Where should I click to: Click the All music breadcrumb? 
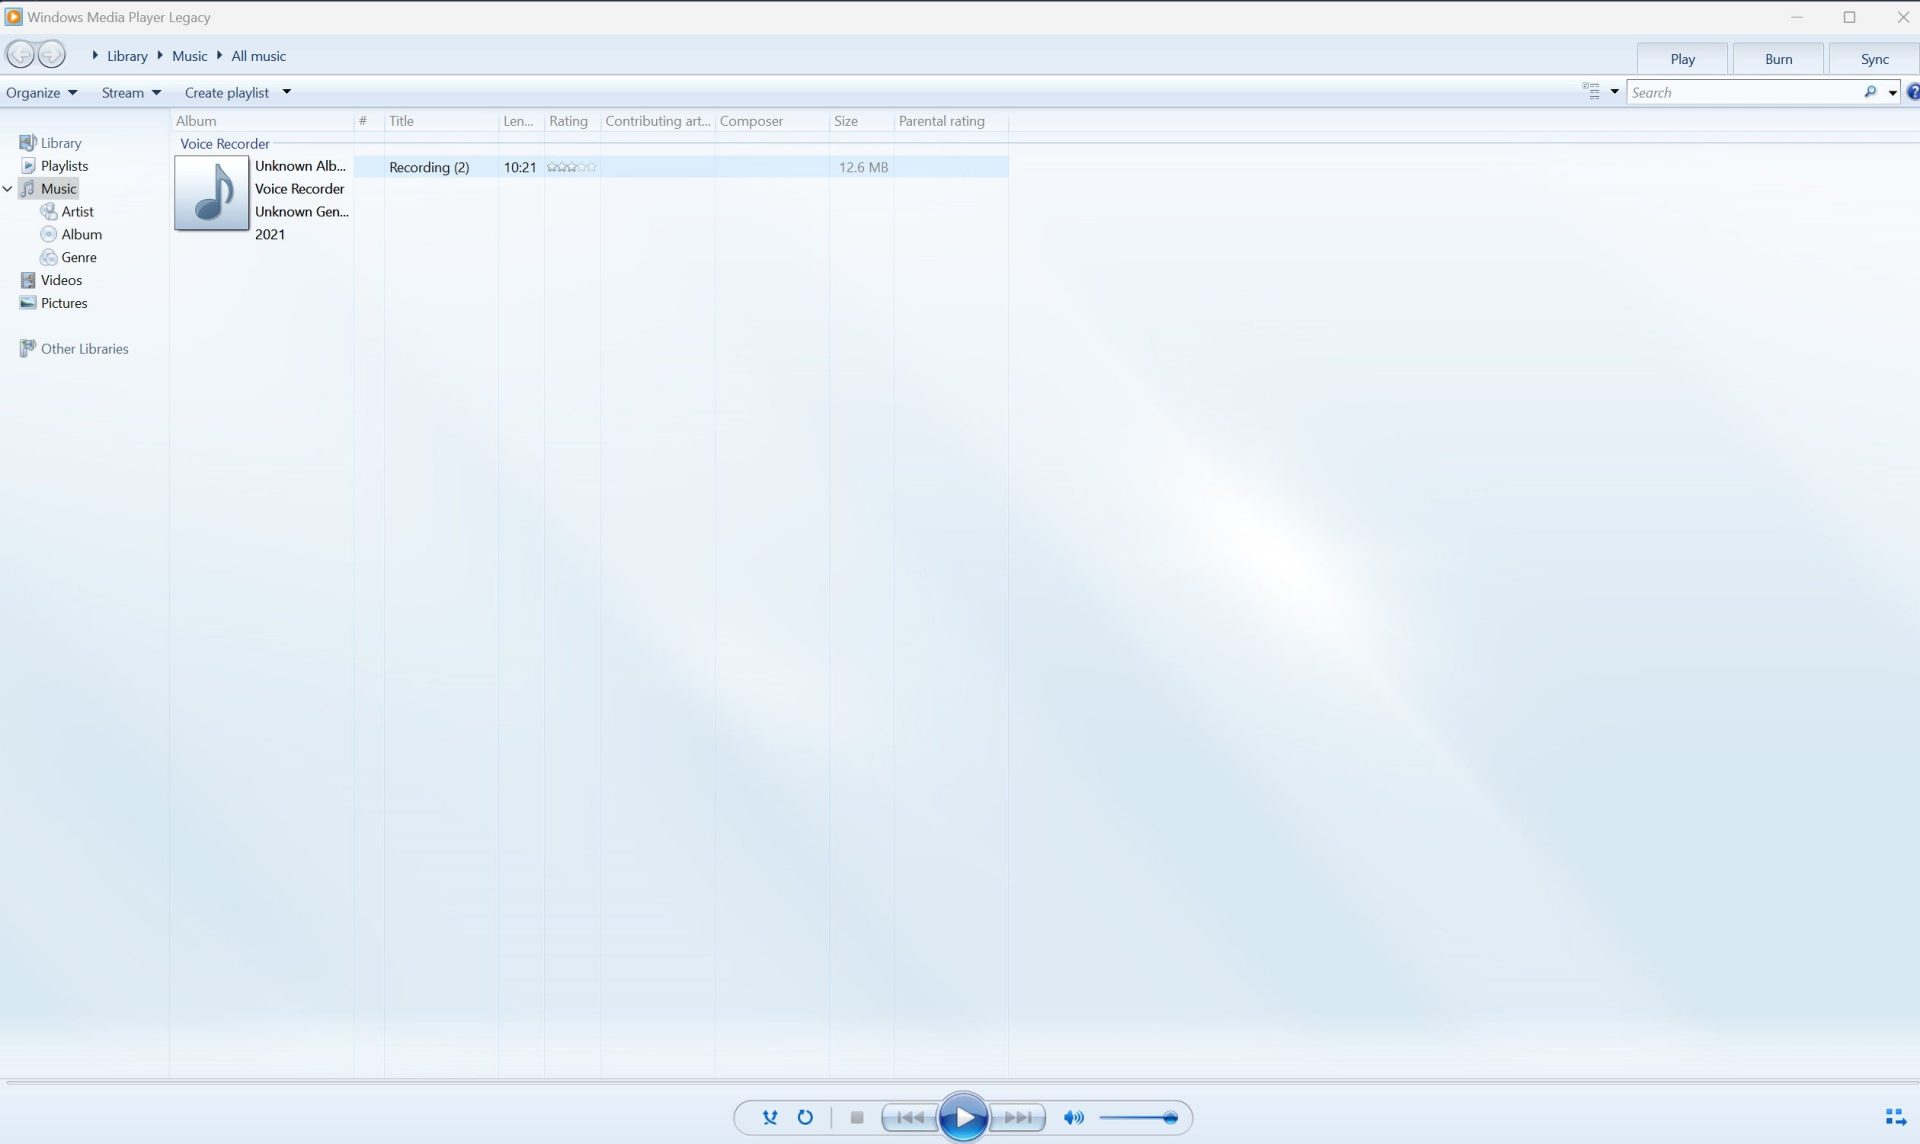click(258, 56)
